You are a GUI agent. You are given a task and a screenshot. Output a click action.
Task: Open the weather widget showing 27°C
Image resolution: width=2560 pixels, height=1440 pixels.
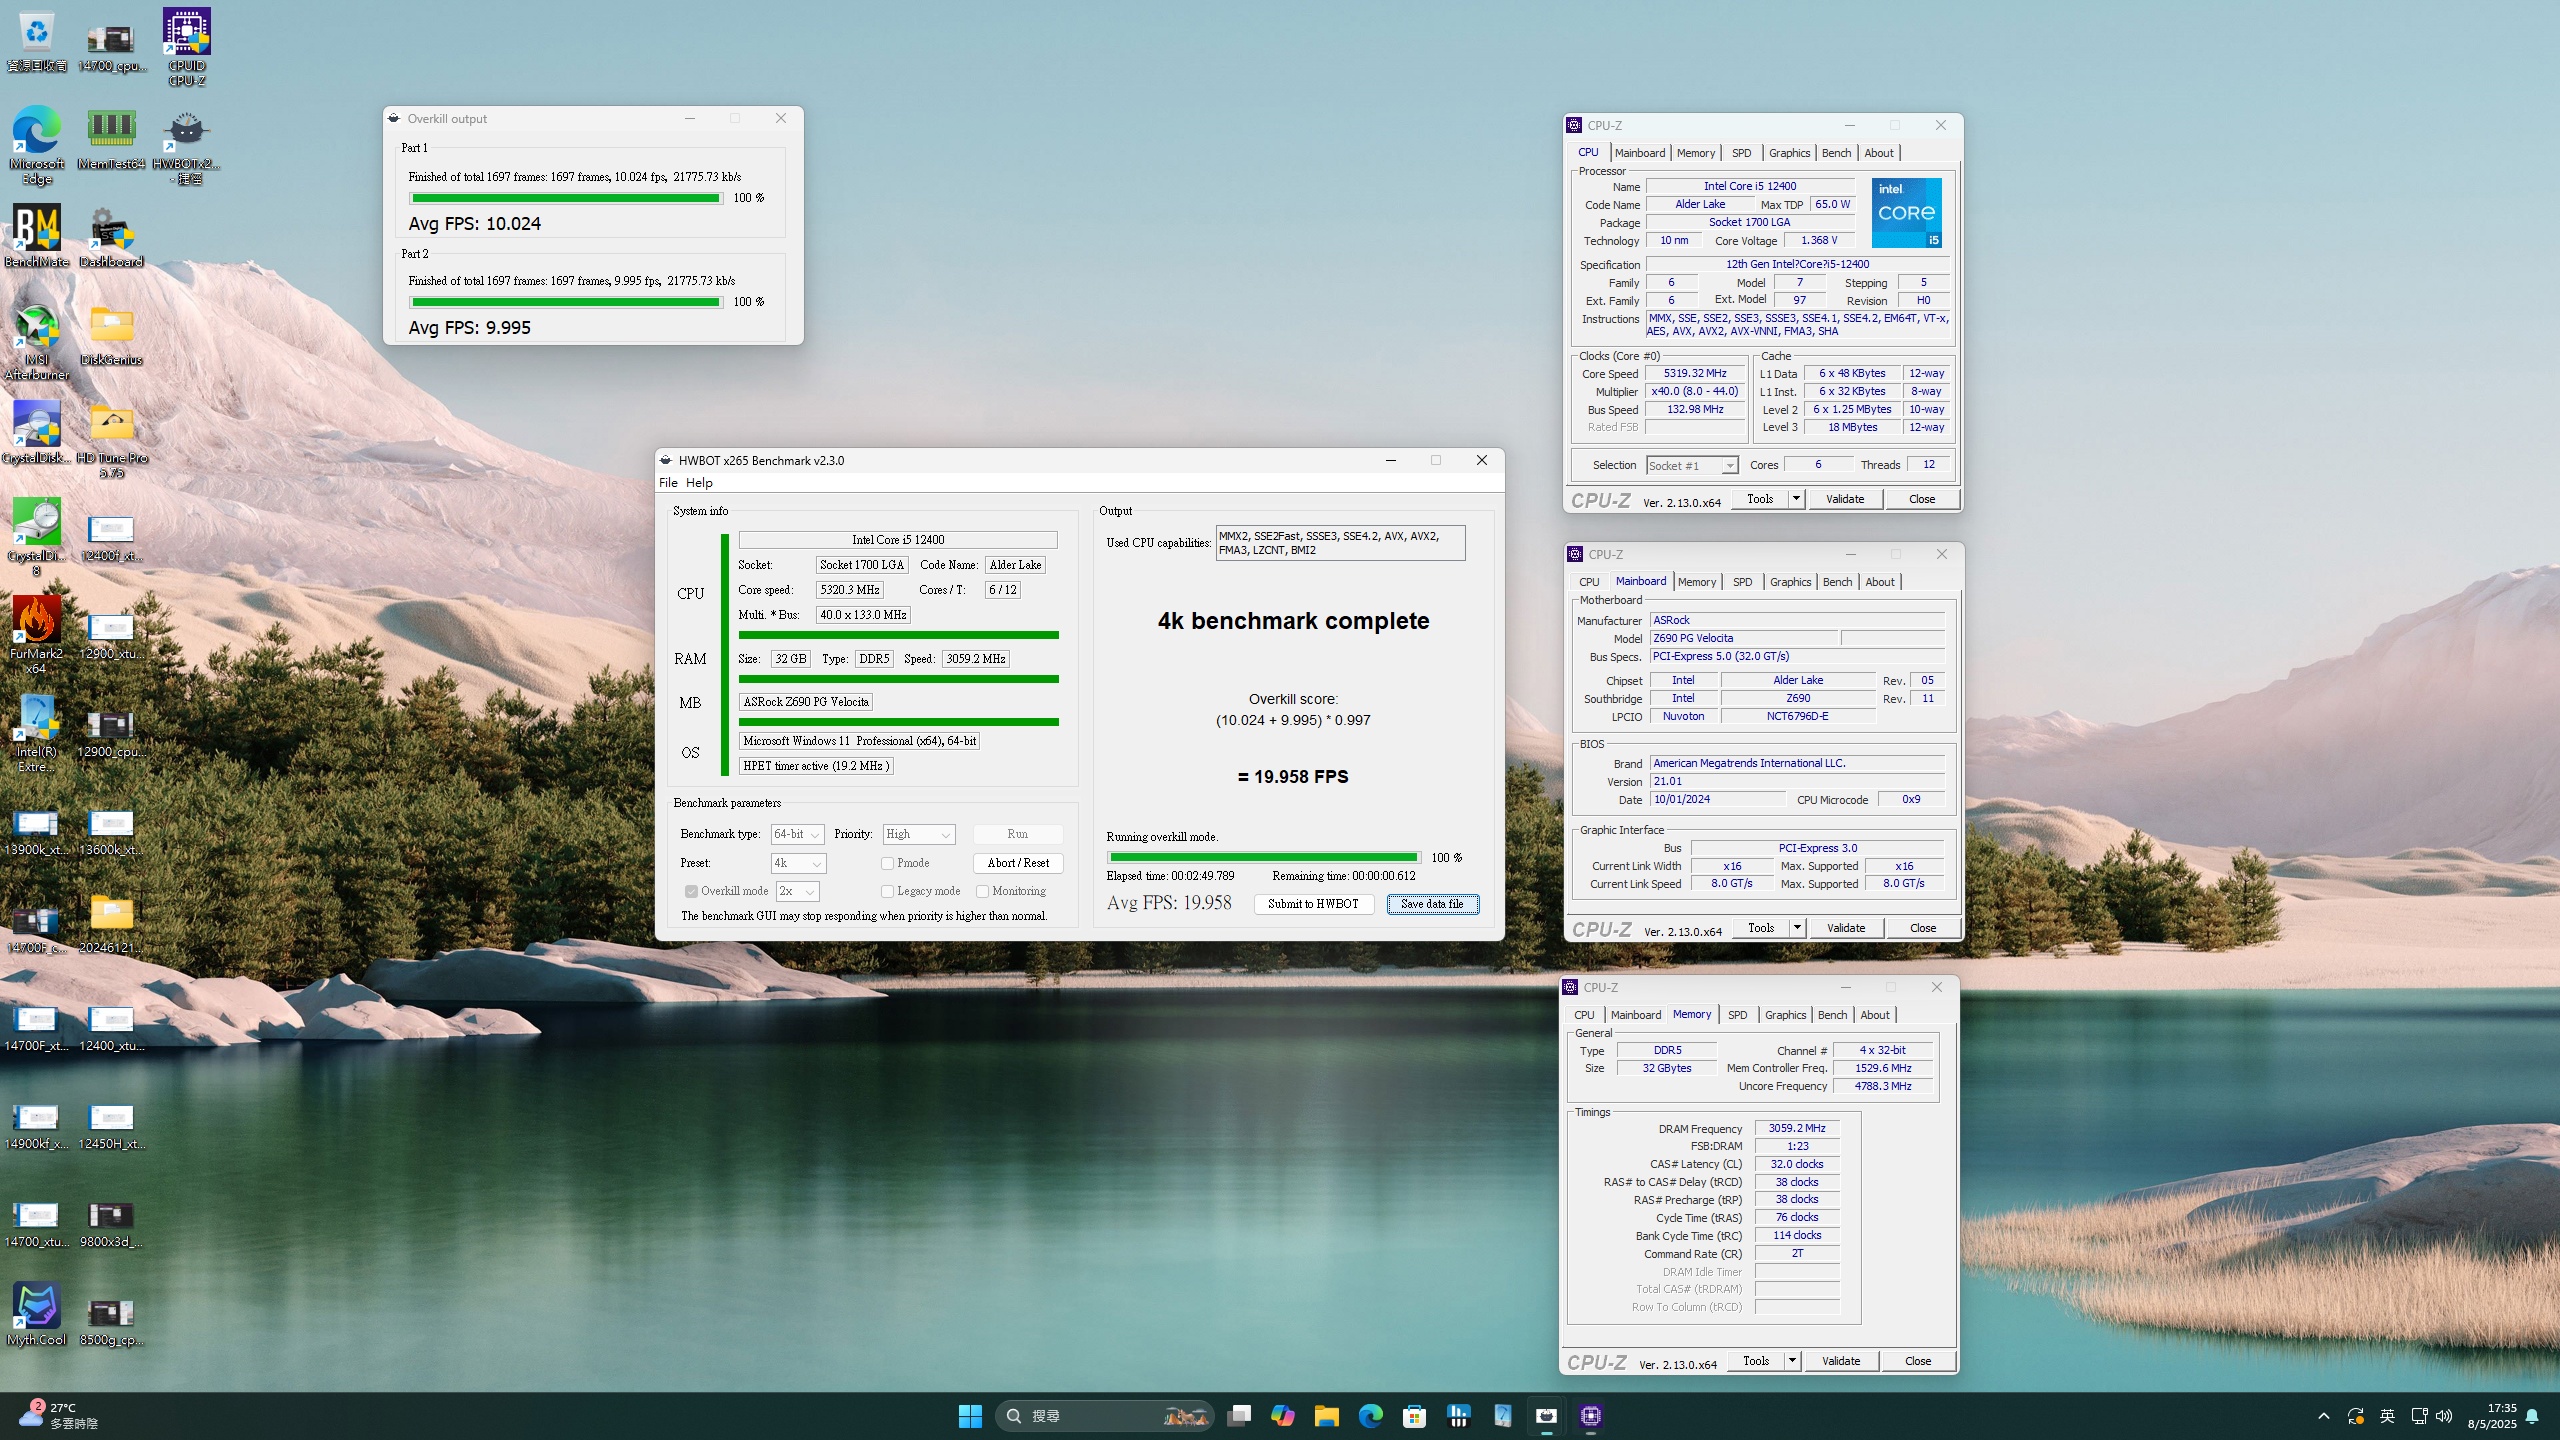point(60,1416)
